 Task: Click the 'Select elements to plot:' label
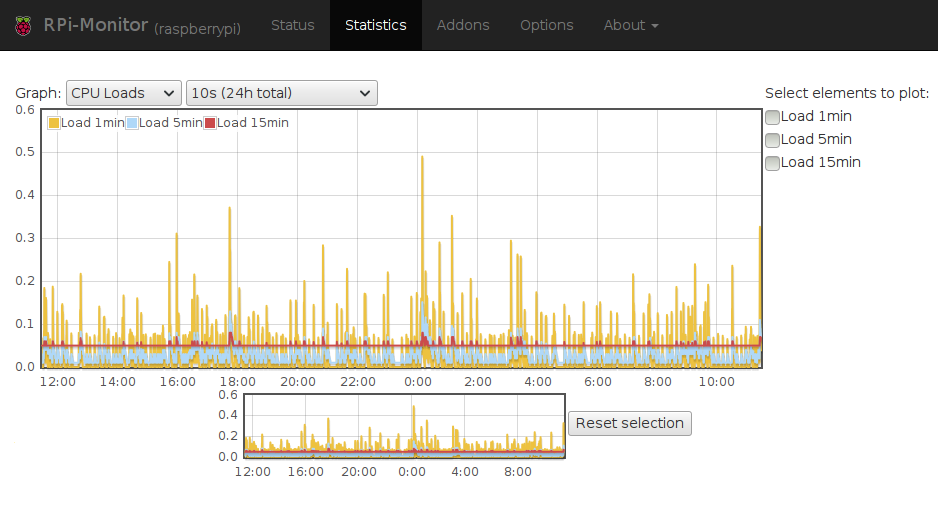[847, 93]
